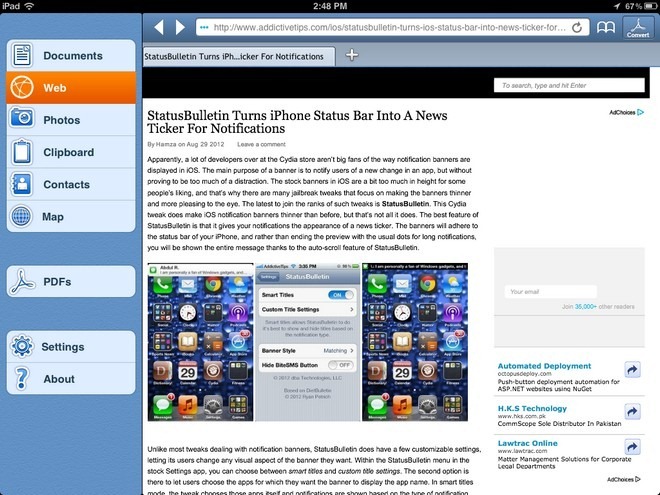Open the left iPhone home screen screenshot
This screenshot has width=660, height=495.
point(200,342)
